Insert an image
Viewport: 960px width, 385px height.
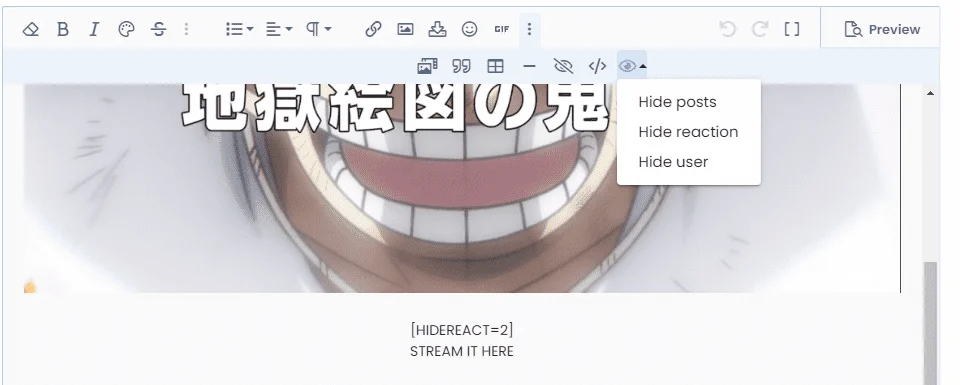(405, 29)
